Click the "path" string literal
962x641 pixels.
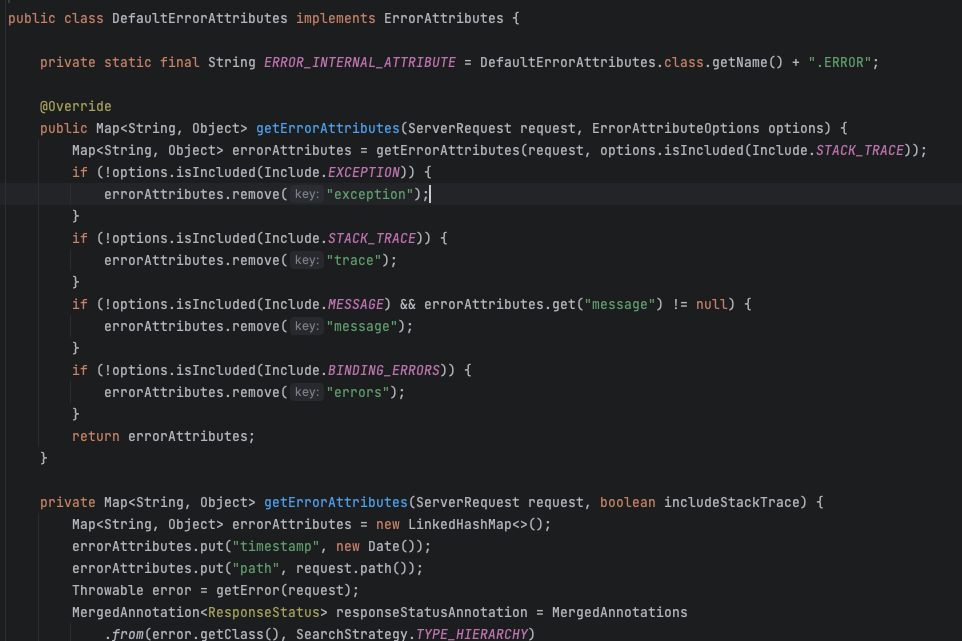click(256, 569)
